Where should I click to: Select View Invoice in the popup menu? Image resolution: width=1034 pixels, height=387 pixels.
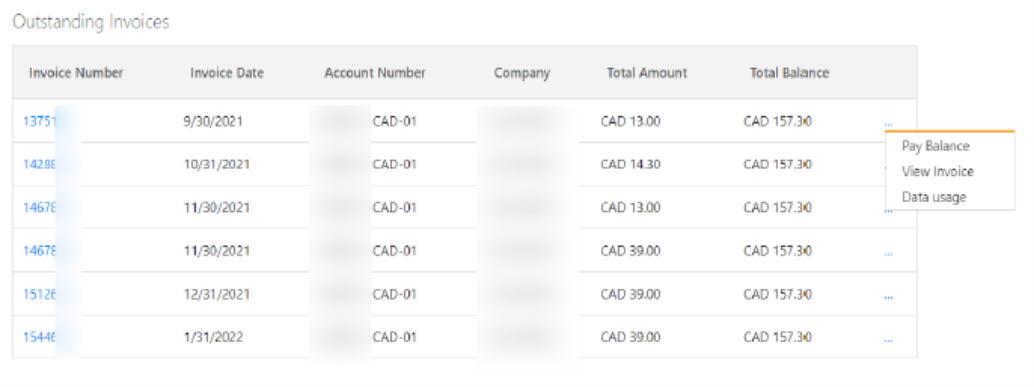[937, 171]
